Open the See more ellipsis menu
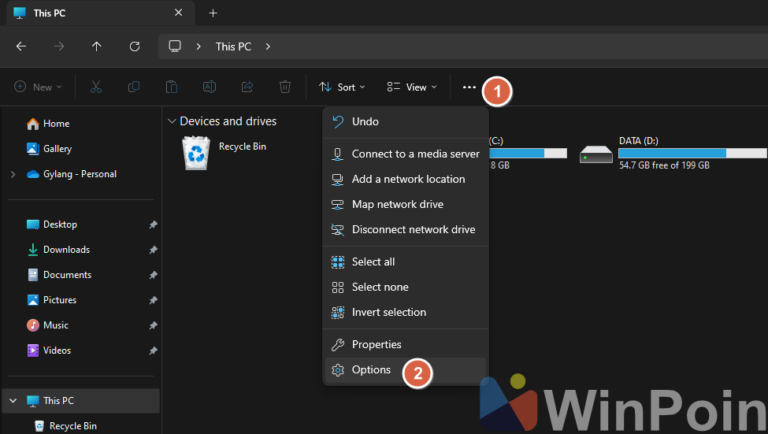 pyautogui.click(x=469, y=87)
